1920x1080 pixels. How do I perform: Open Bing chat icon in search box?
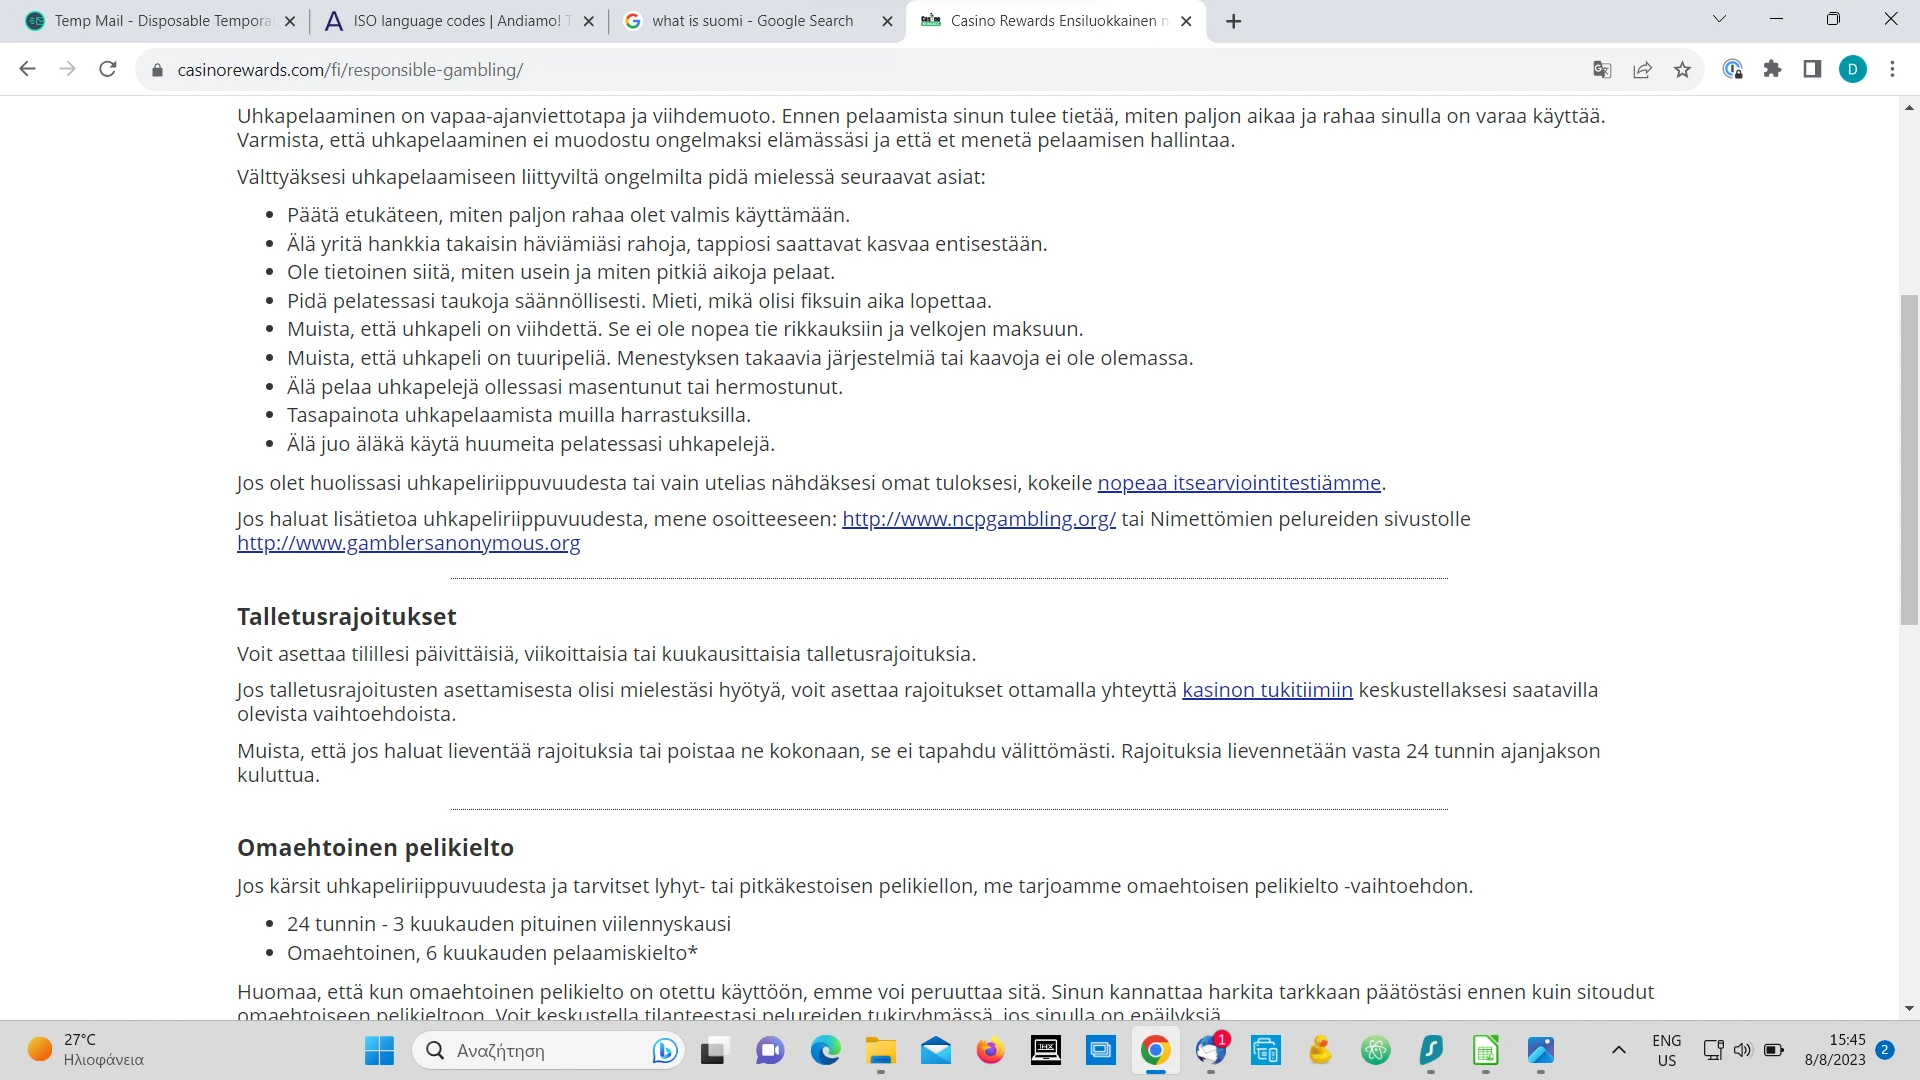(x=664, y=1050)
